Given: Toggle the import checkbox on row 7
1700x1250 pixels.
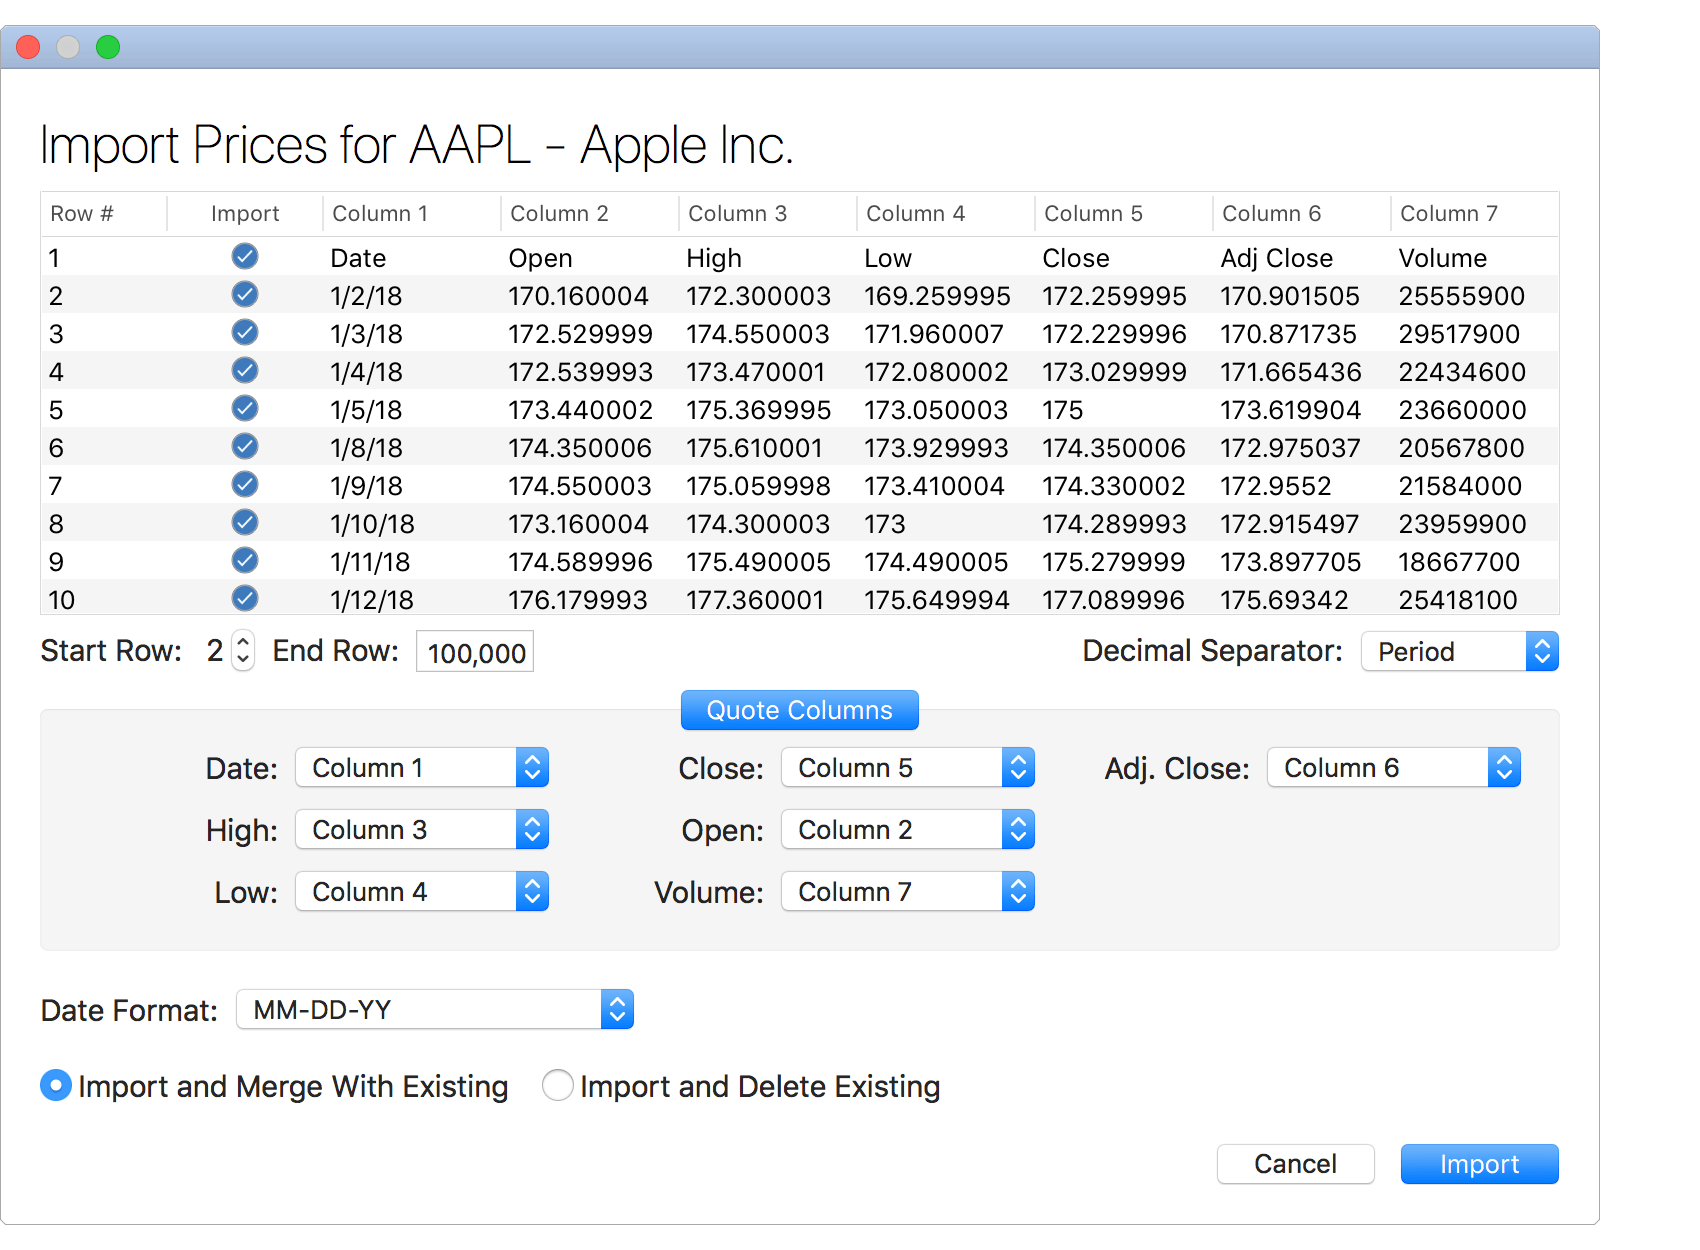Looking at the screenshot, I should (245, 484).
